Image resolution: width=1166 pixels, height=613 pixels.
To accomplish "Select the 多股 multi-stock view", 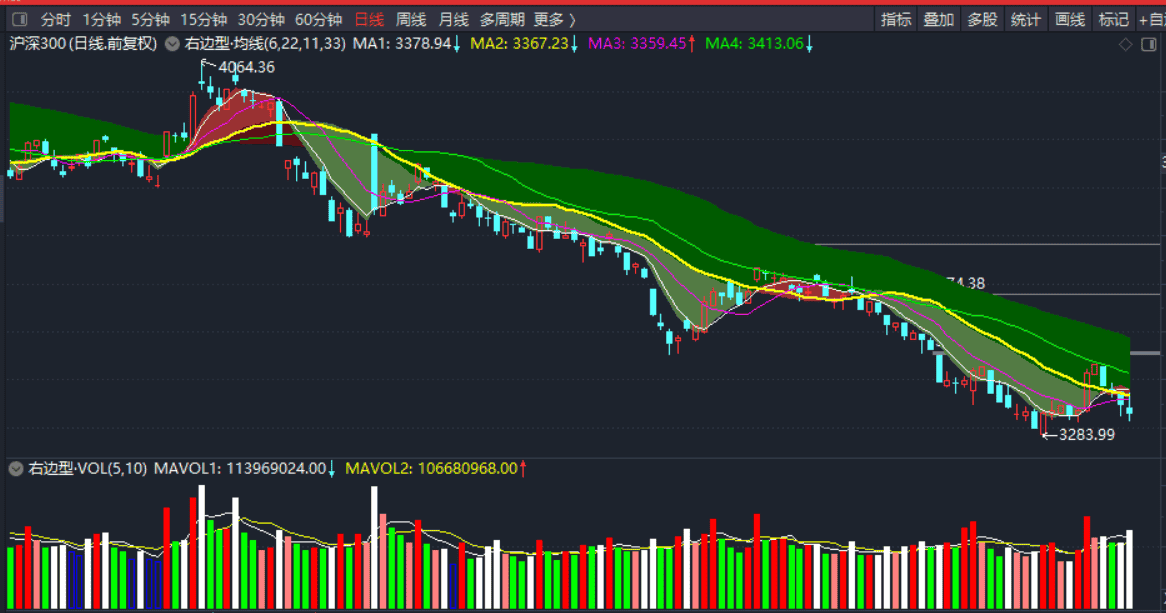I will click(982, 19).
